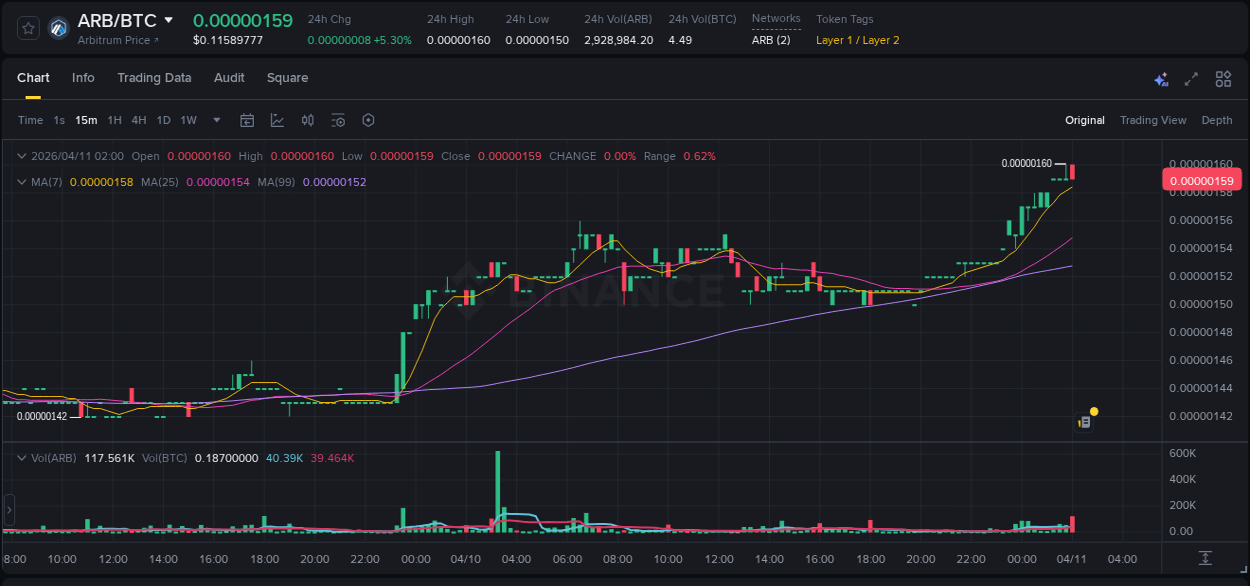Open chart settings hexagon icon
The image size is (1250, 586).
point(368,120)
